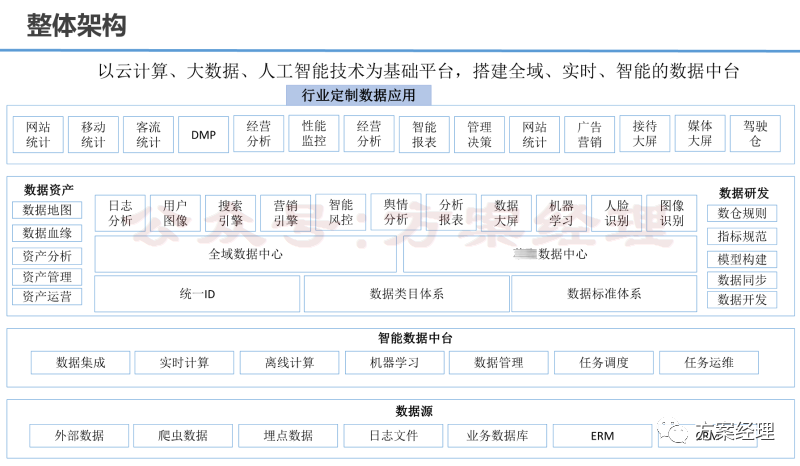Select the 任务运维 box
Image resolution: width=800 pixels, height=466 pixels.
709,363
